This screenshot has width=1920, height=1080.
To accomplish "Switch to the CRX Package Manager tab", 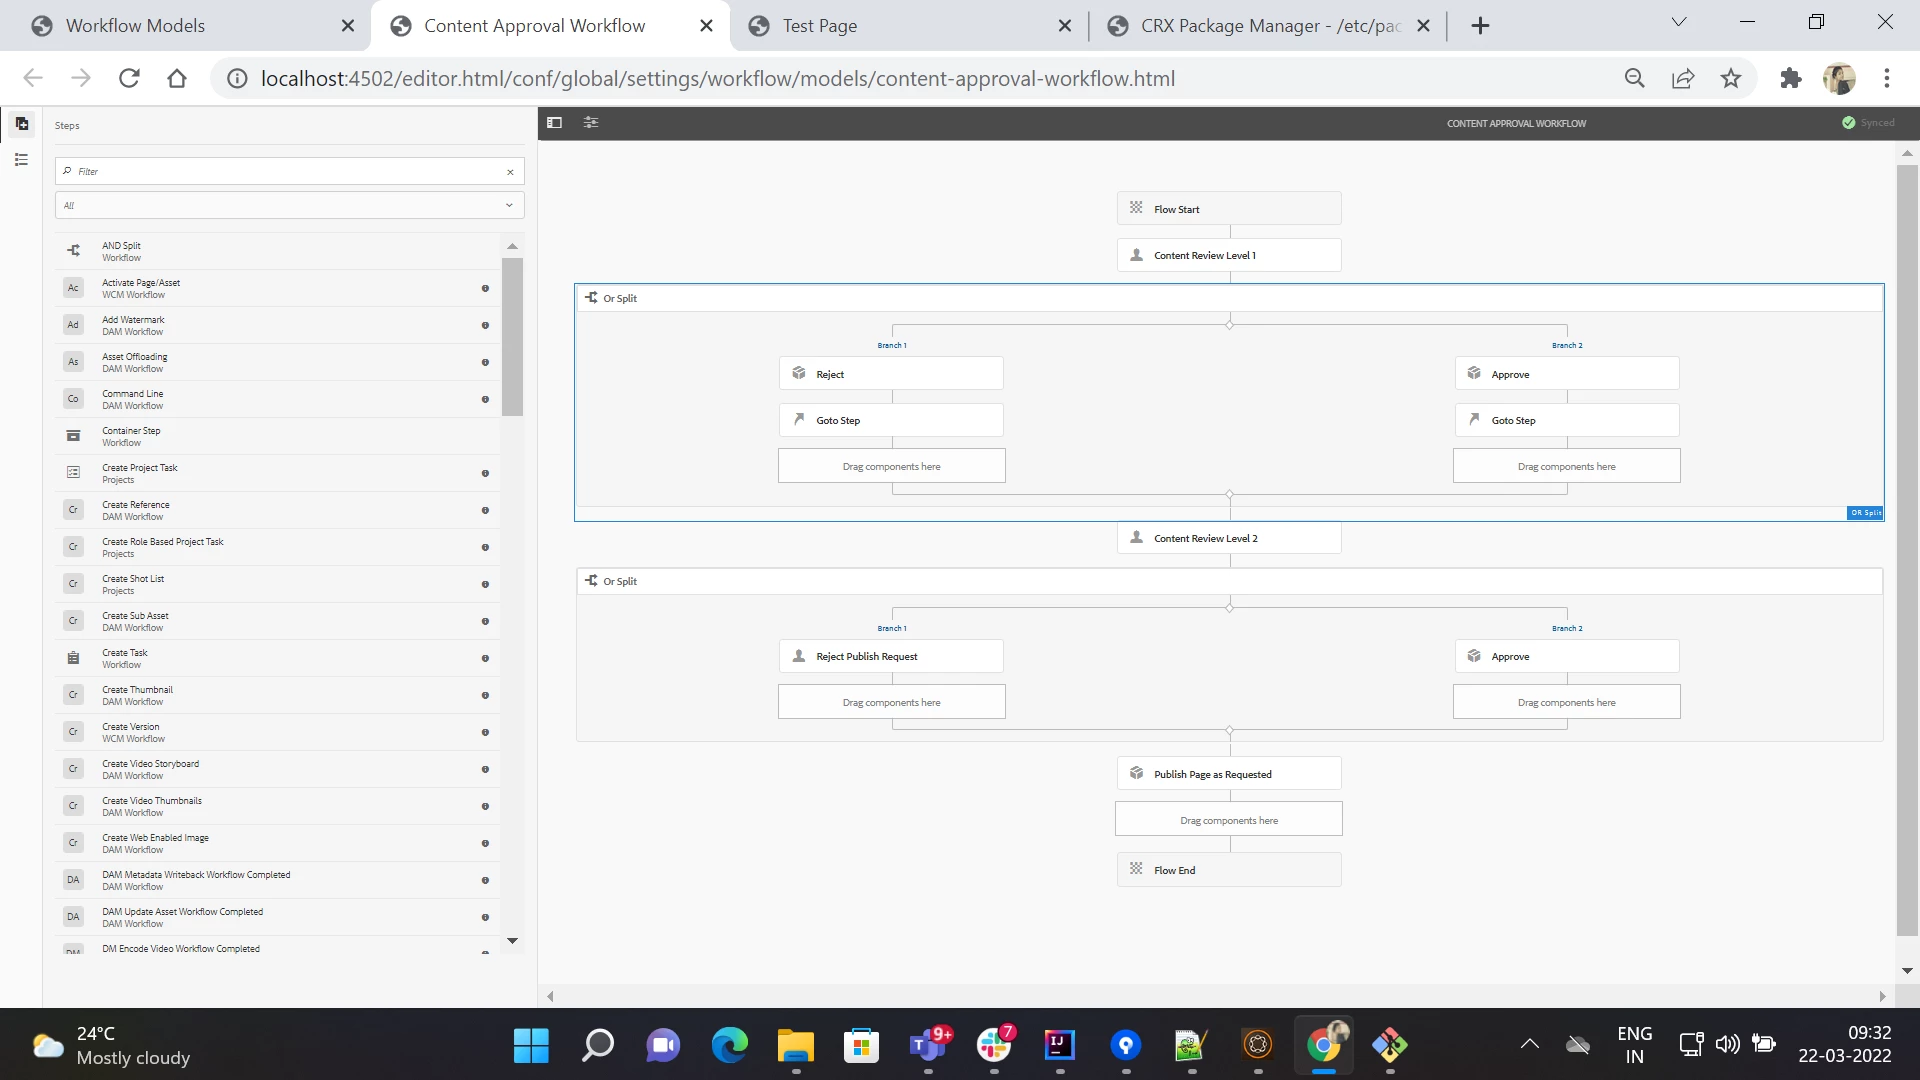I will [x=1270, y=26].
